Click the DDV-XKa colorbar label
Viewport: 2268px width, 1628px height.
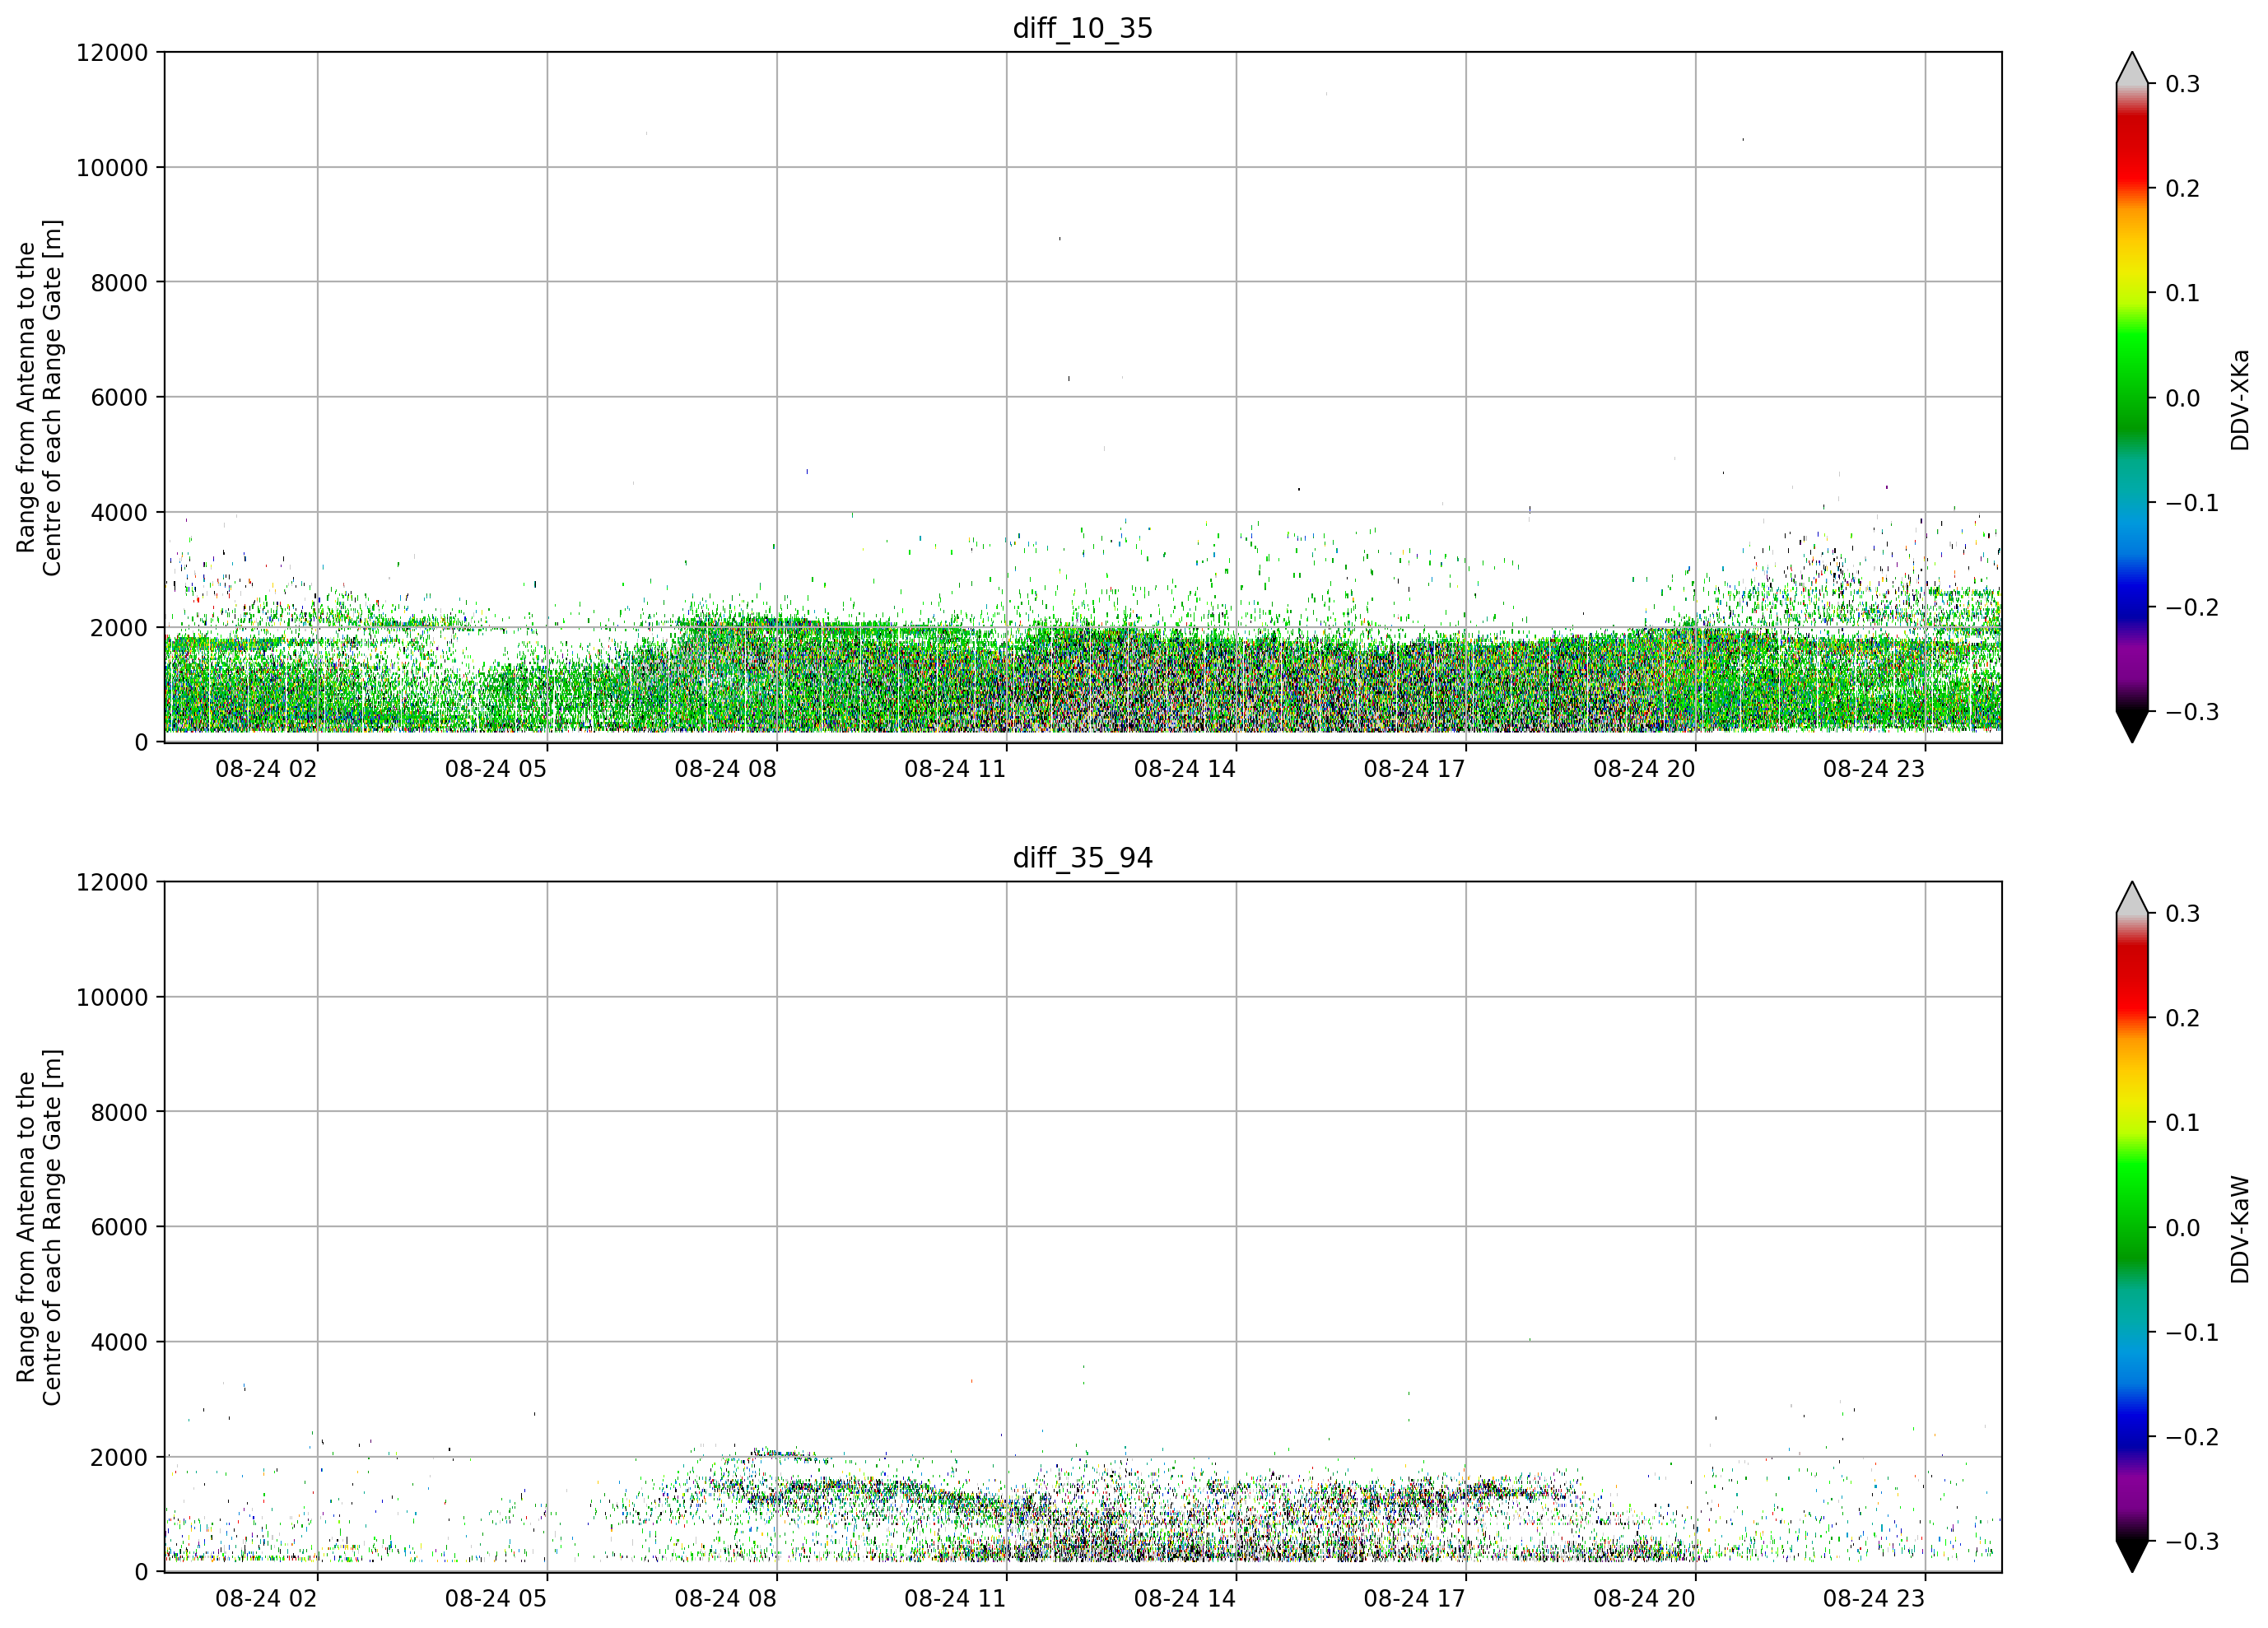pyautogui.click(x=2239, y=399)
